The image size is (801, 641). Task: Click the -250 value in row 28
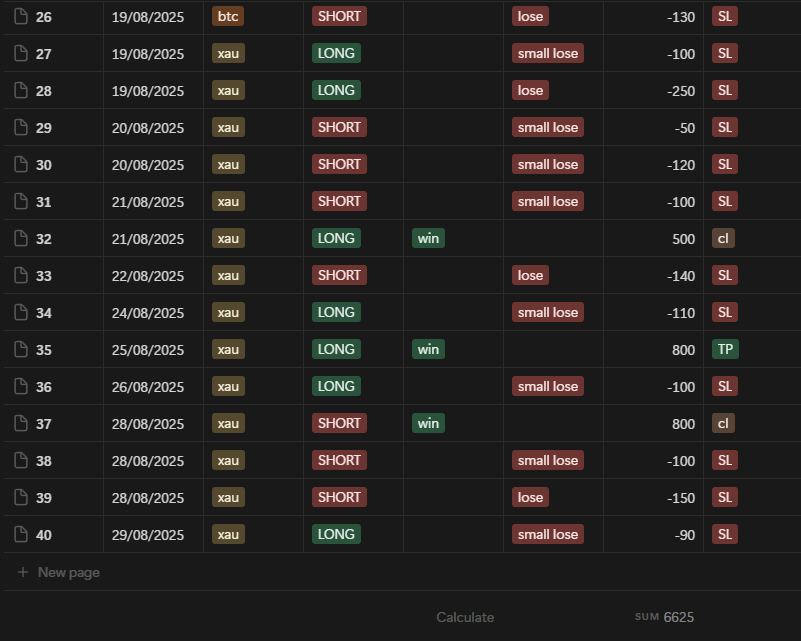coord(680,91)
